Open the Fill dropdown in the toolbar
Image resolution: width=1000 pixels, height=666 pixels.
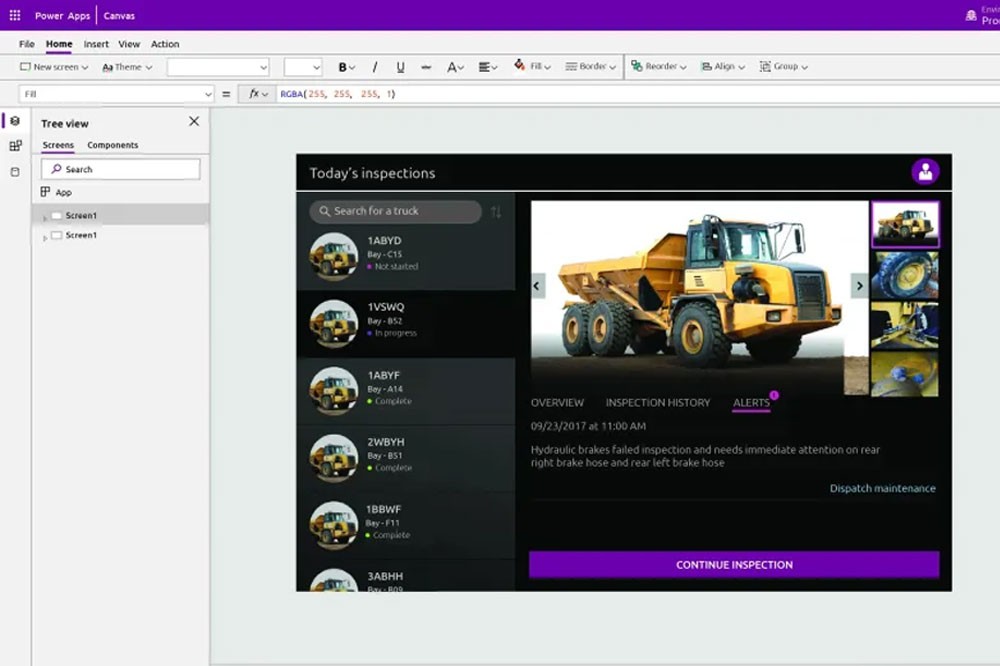(534, 66)
